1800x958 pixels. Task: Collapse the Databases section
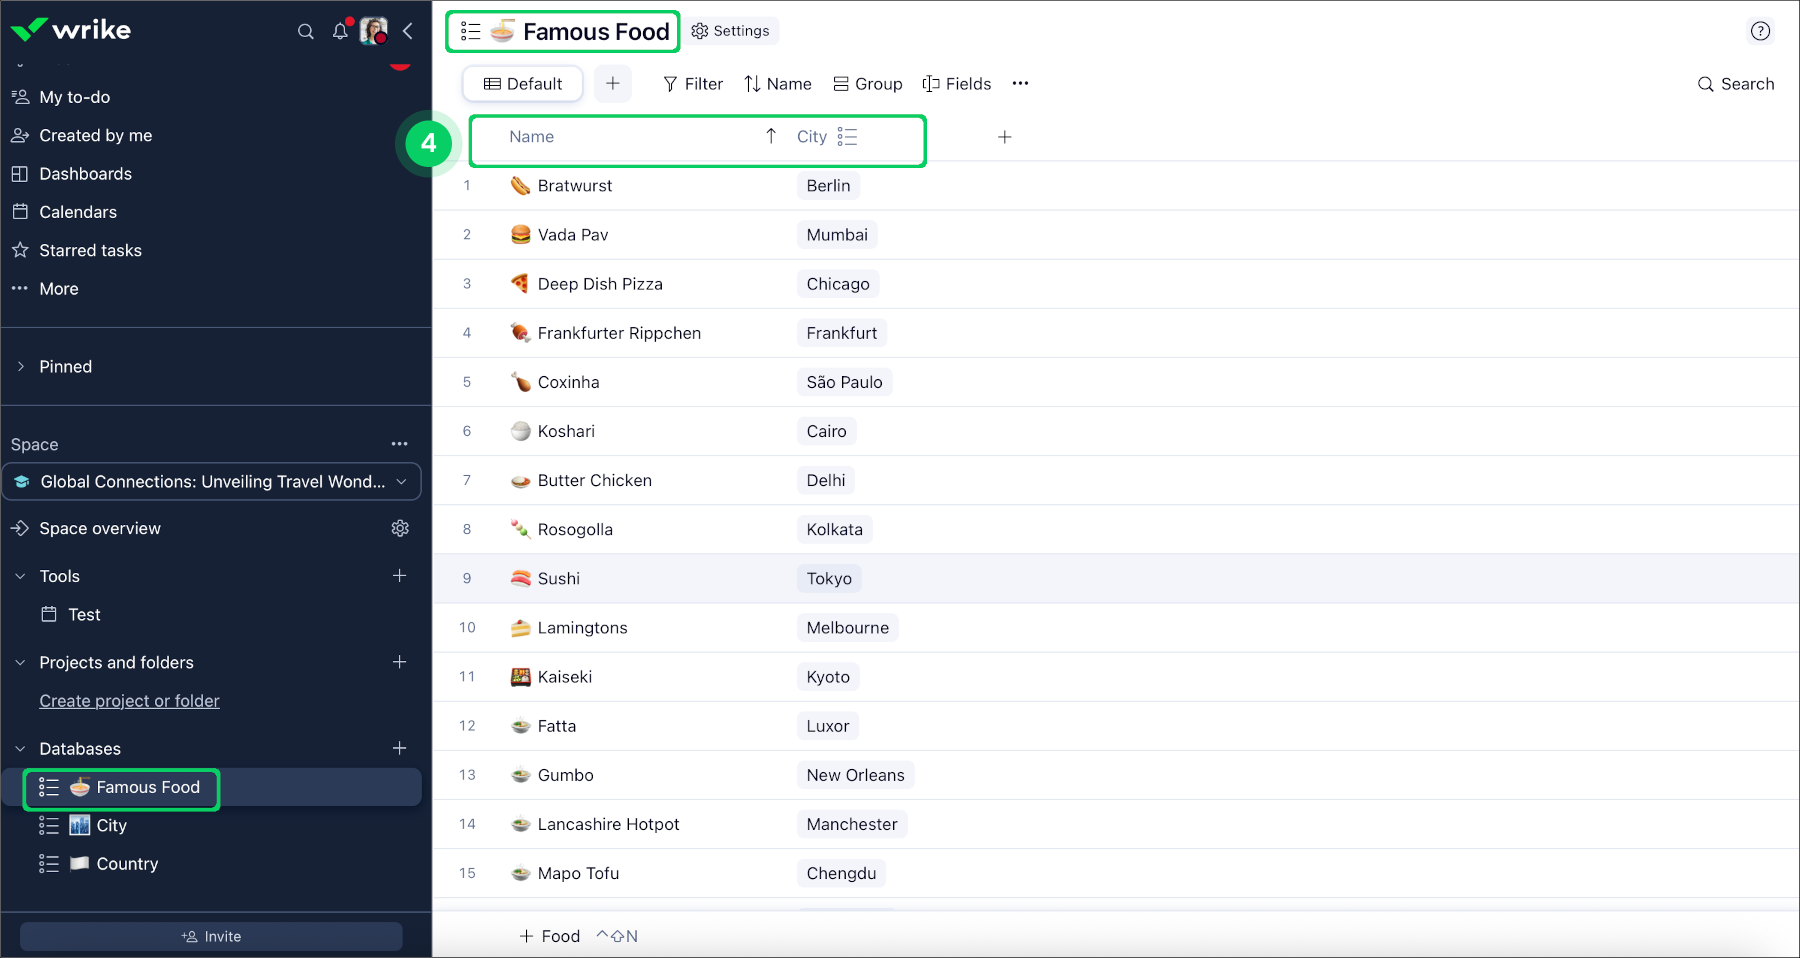click(21, 749)
